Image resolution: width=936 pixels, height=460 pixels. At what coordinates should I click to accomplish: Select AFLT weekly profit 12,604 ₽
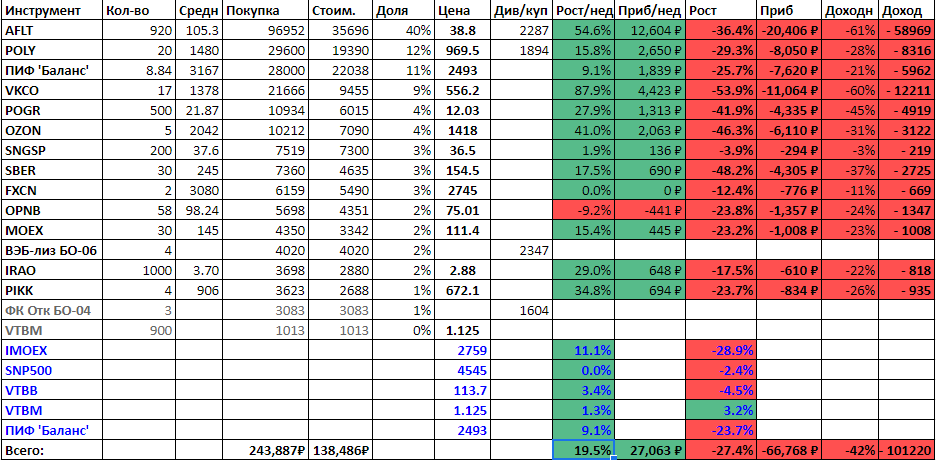[651, 30]
